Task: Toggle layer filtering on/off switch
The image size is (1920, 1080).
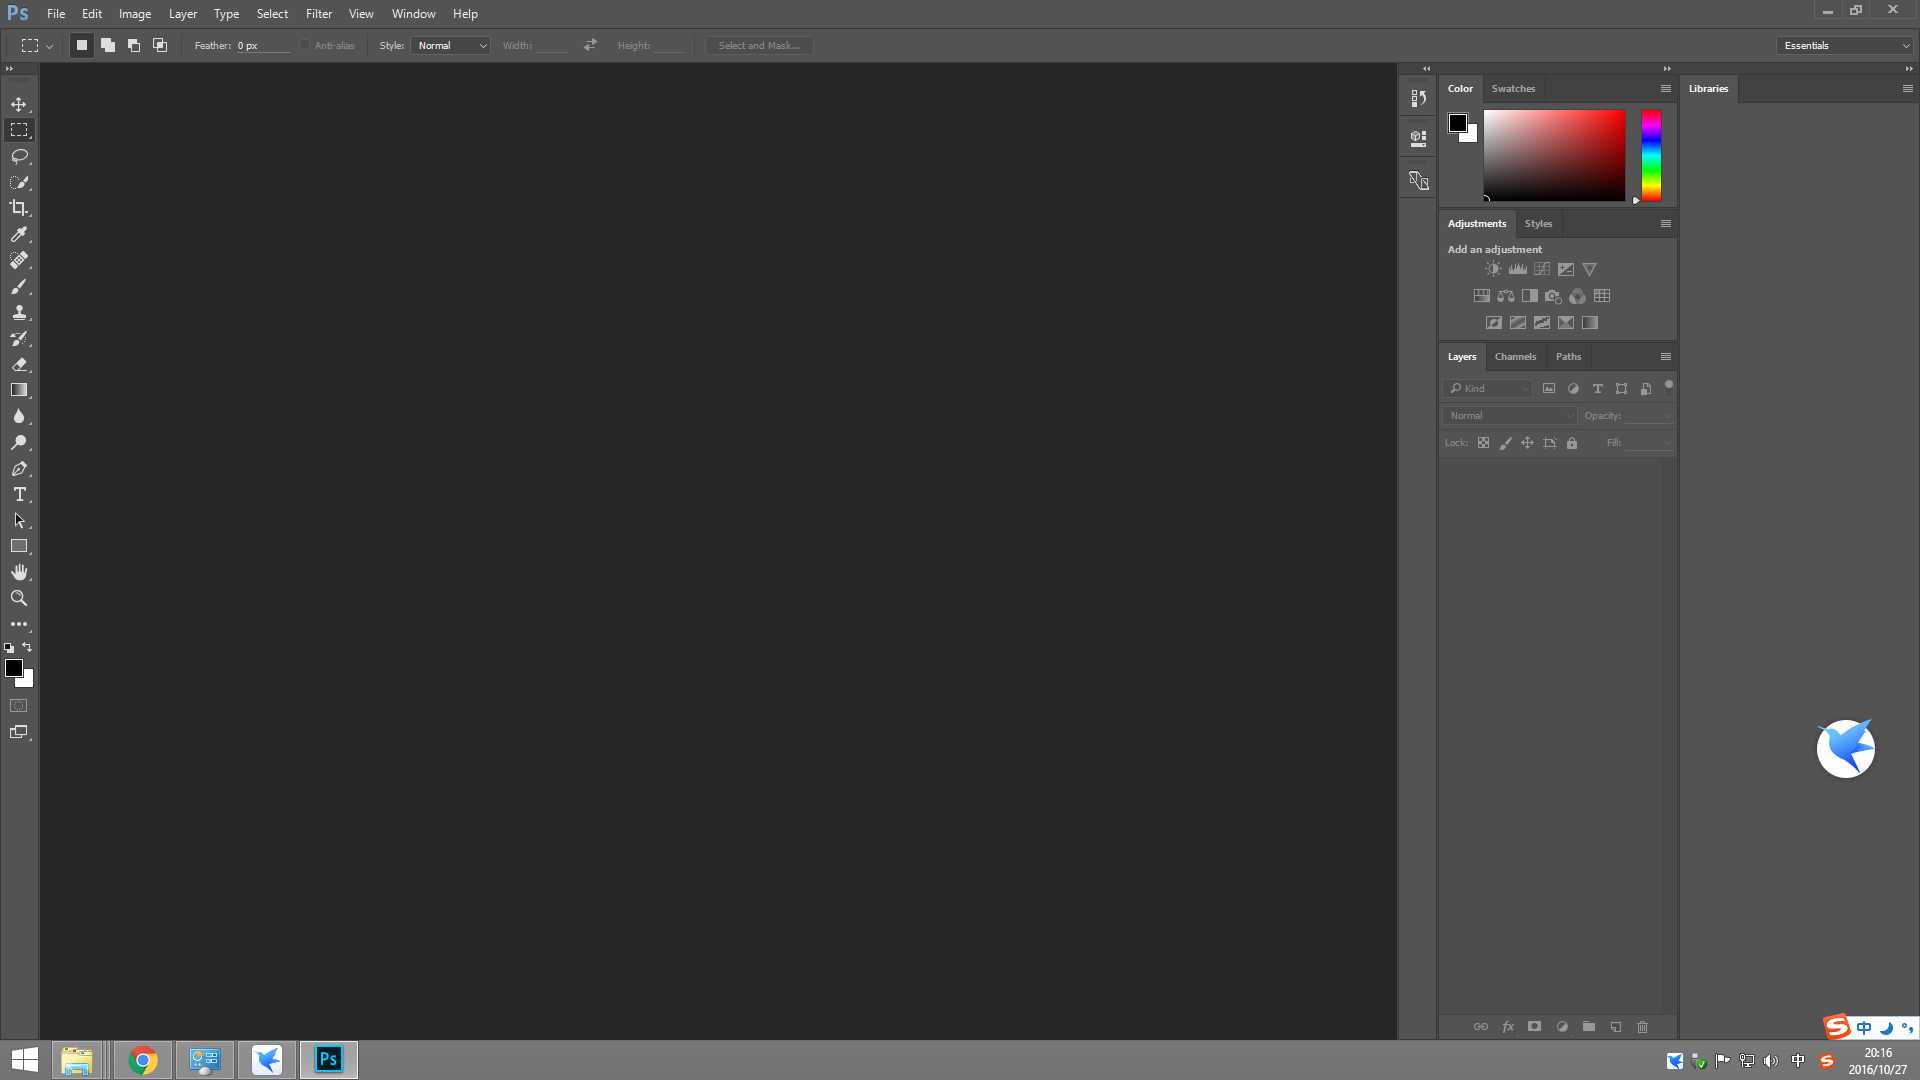Action: coord(1668,386)
